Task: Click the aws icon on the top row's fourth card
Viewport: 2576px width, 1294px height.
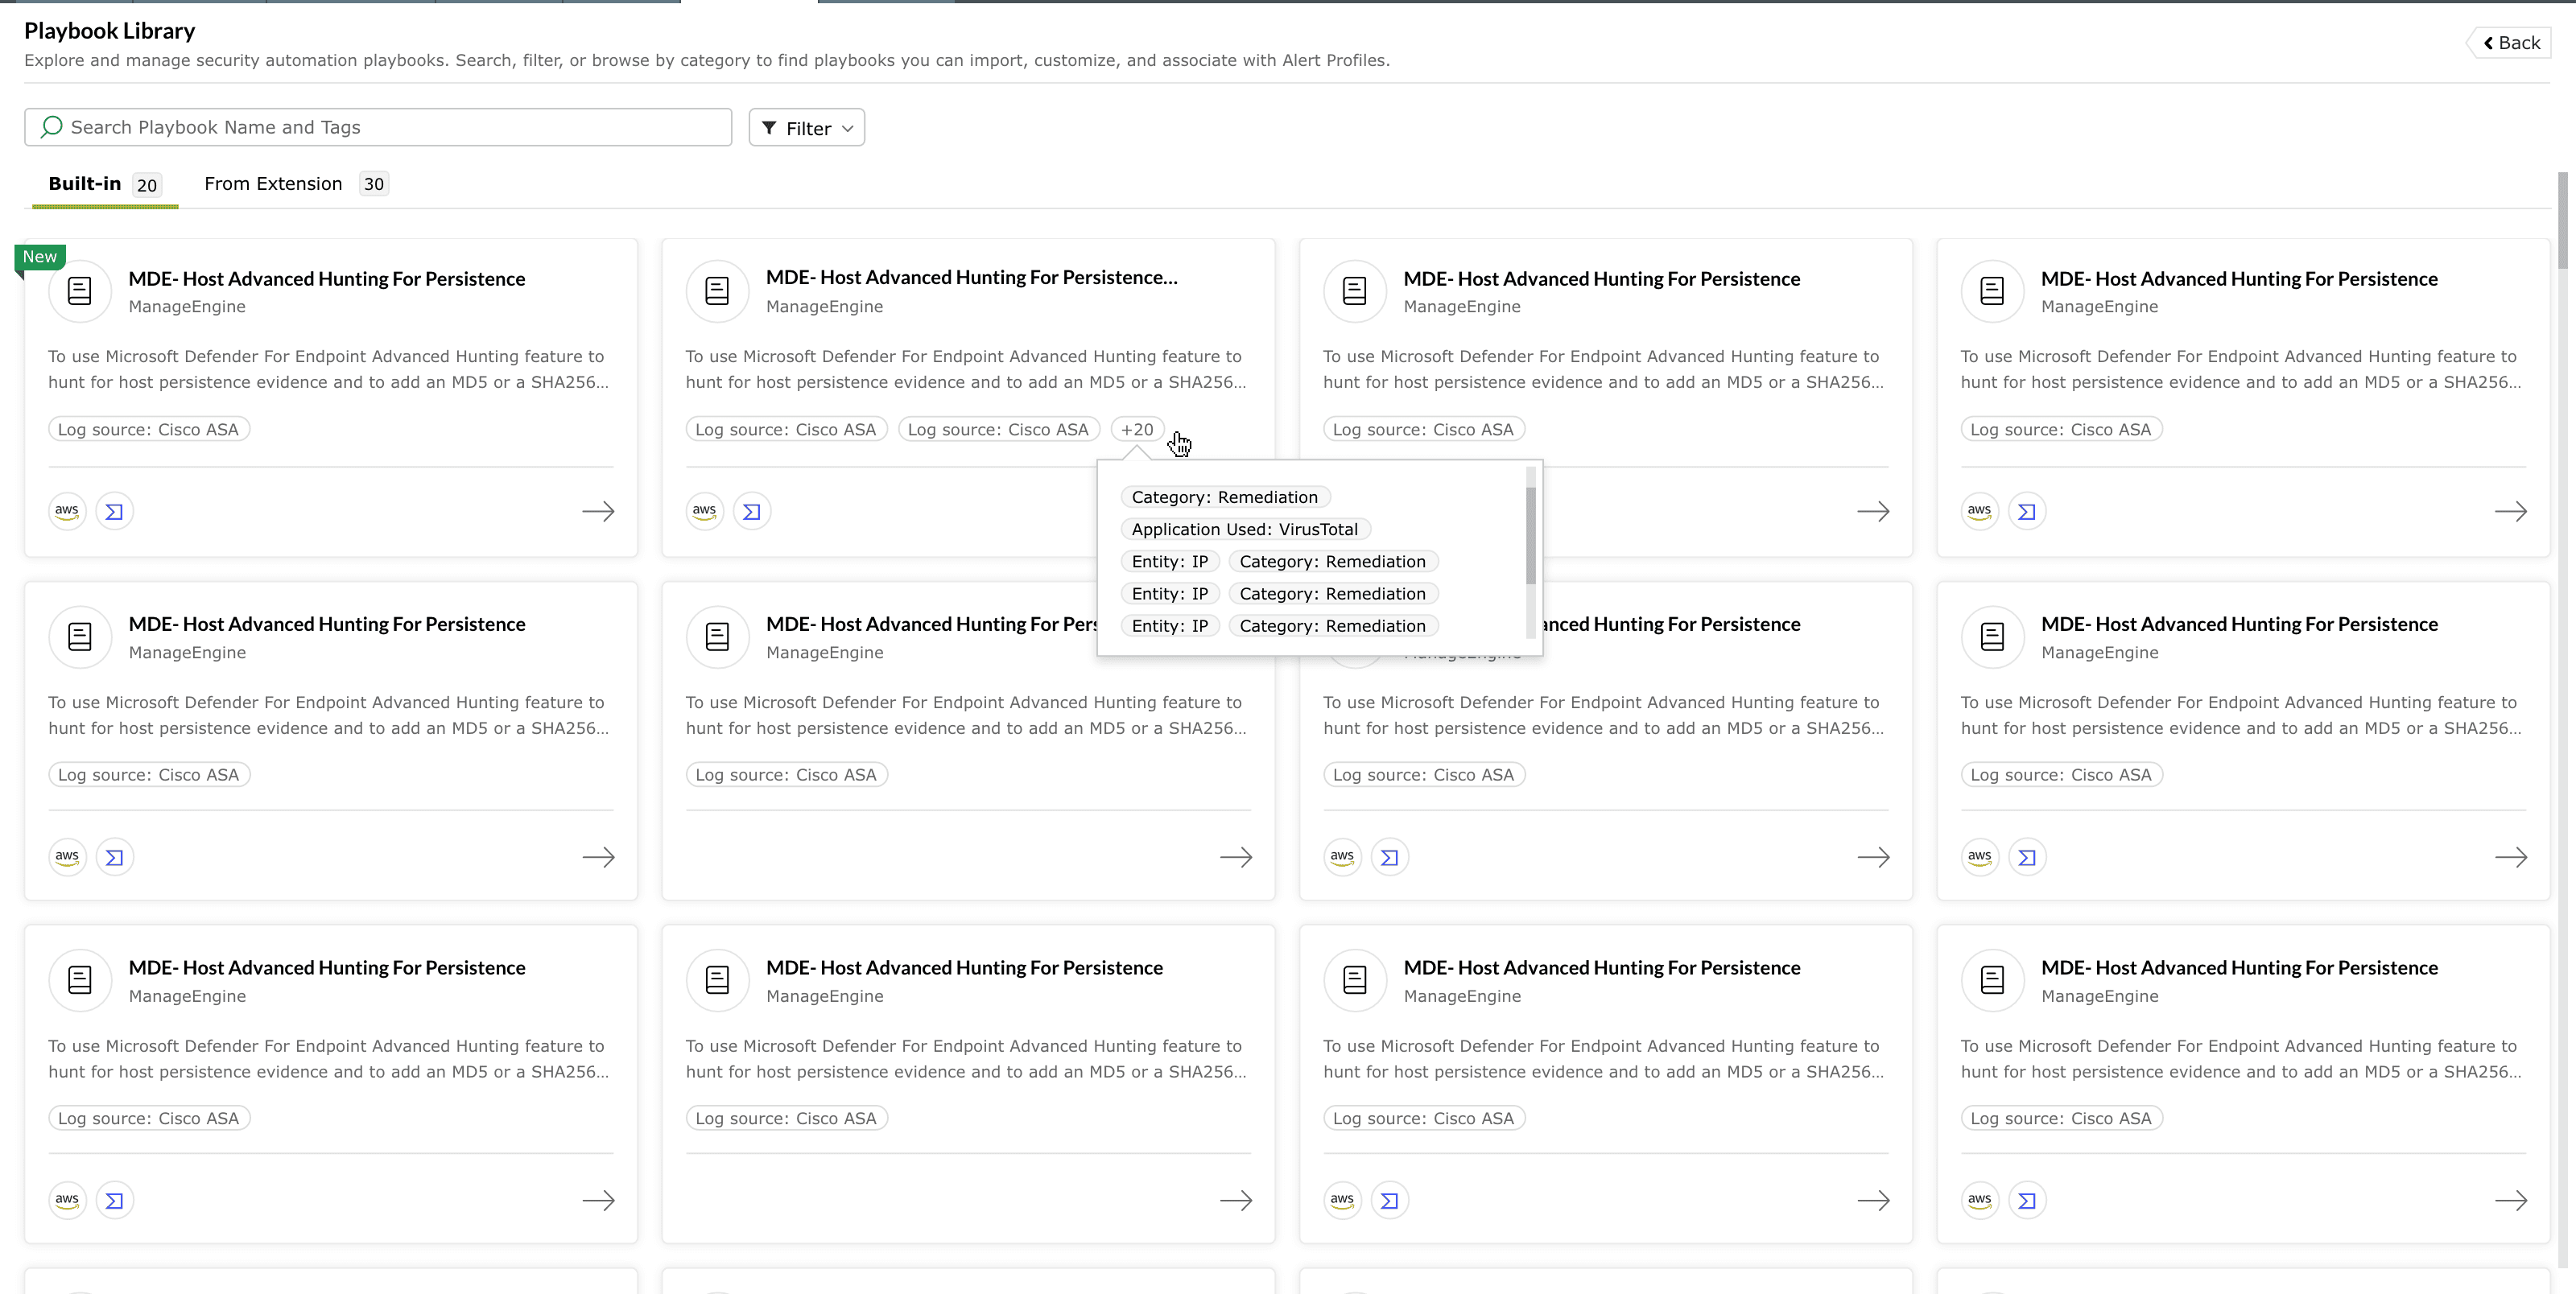Action: coord(1979,511)
